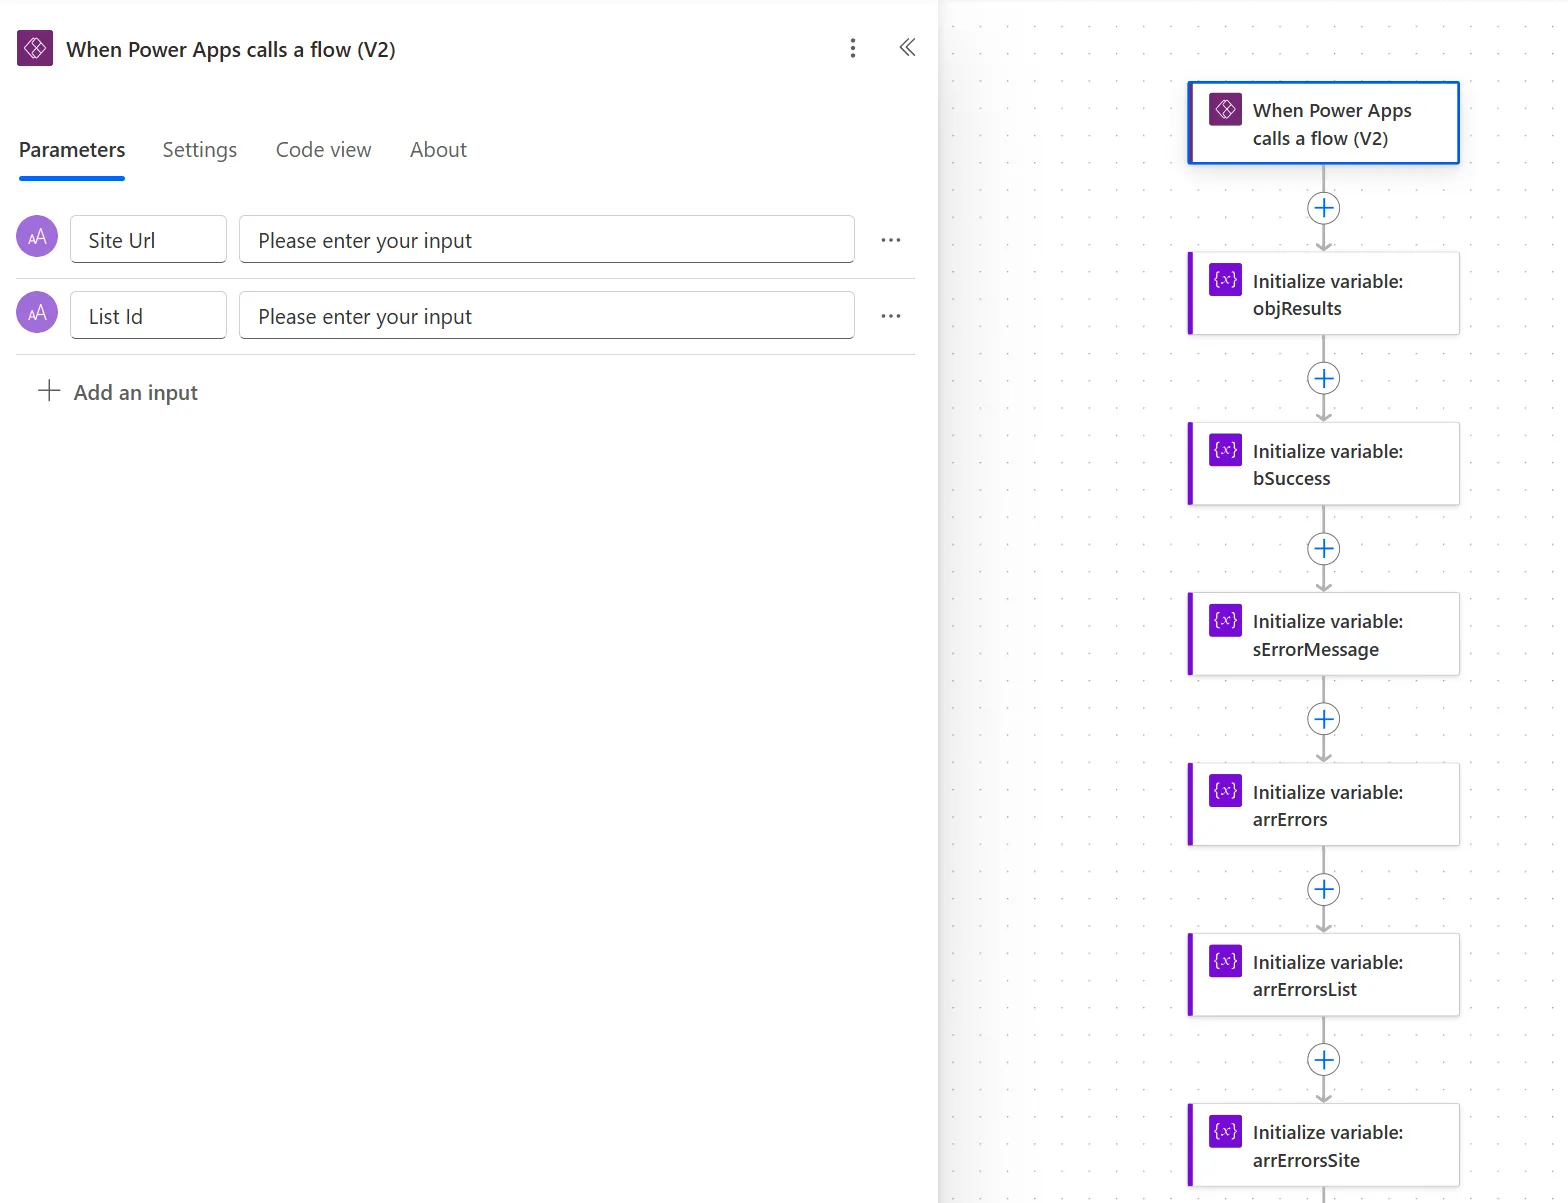Click the text type icon beside List Id
The image size is (1568, 1203).
37,313
